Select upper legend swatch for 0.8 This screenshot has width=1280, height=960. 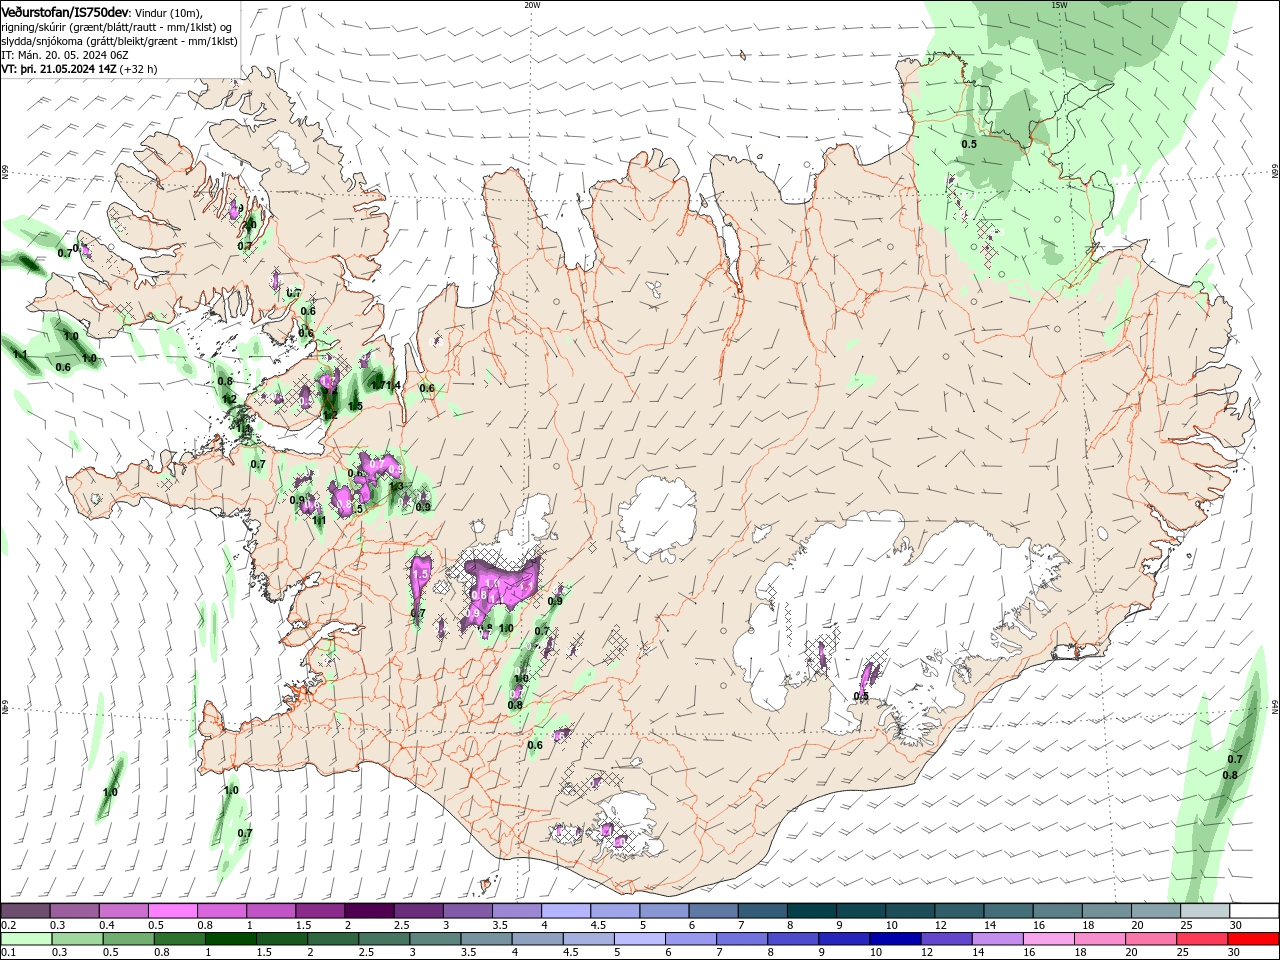coord(221,911)
